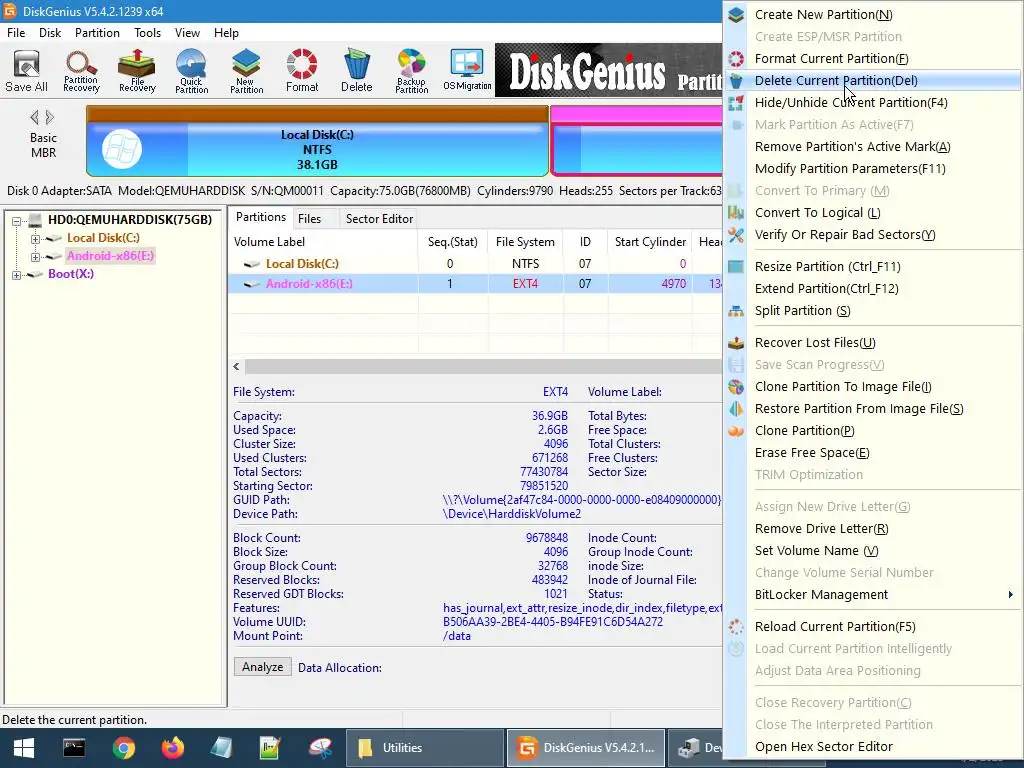
Task: Click the Format toolbar icon
Action: 302,71
